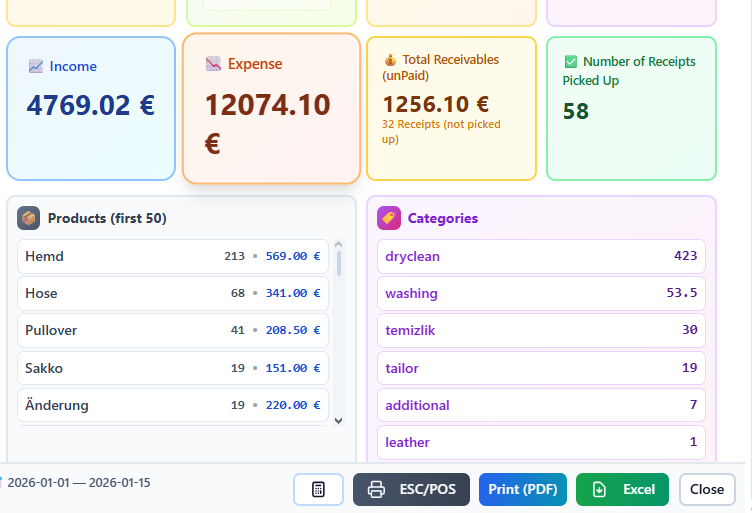Image resolution: width=752 pixels, height=513 pixels.
Task: Click the Income chart icon
Action: pos(36,66)
